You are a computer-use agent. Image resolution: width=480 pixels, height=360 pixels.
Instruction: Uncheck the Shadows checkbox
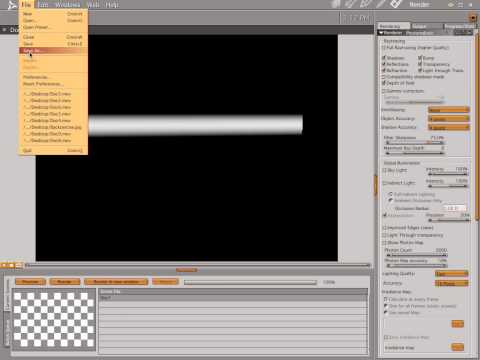[x=384, y=58]
